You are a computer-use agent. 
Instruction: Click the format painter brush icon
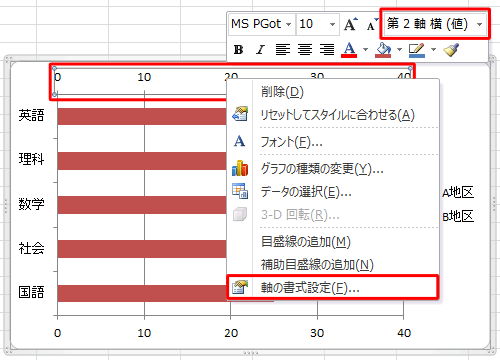coord(451,50)
